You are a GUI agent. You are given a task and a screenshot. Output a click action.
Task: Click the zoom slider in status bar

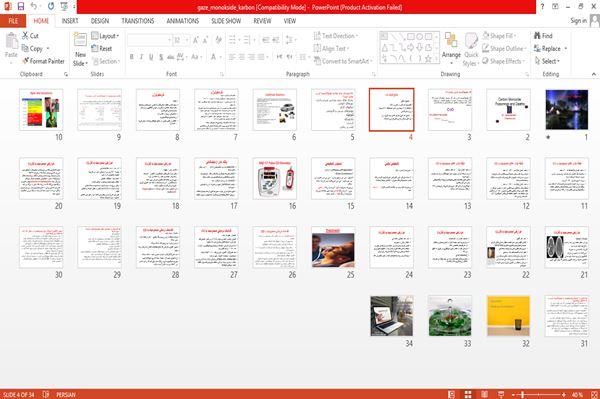538,394
